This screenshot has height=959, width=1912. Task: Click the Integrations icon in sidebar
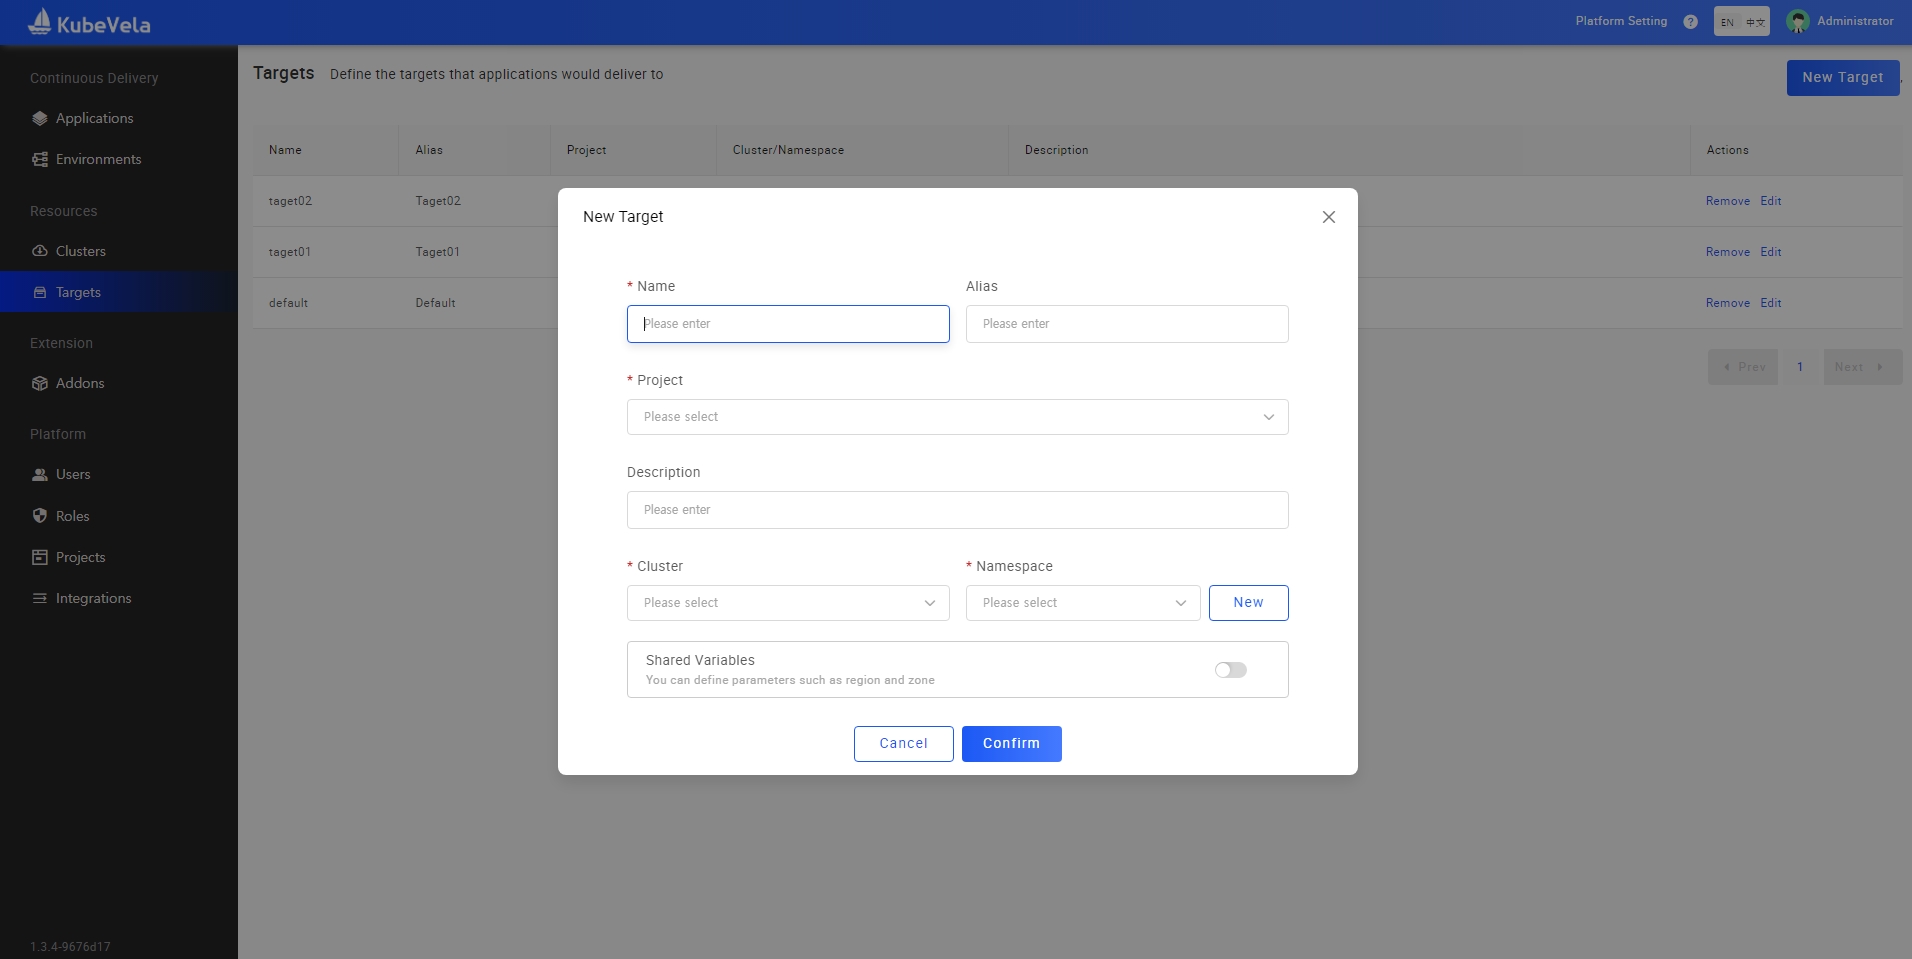coord(40,598)
